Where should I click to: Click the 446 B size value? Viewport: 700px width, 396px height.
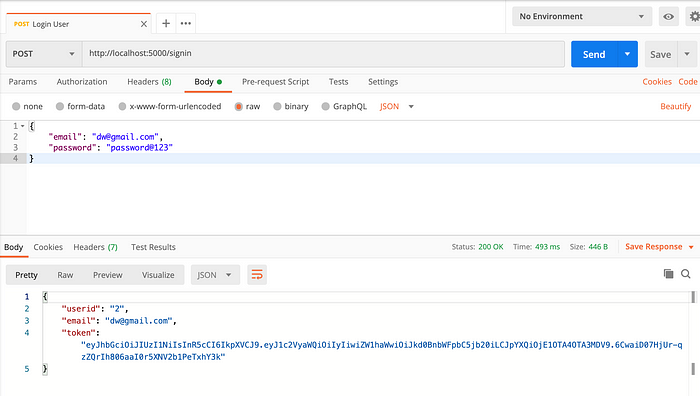pyautogui.click(x=598, y=247)
